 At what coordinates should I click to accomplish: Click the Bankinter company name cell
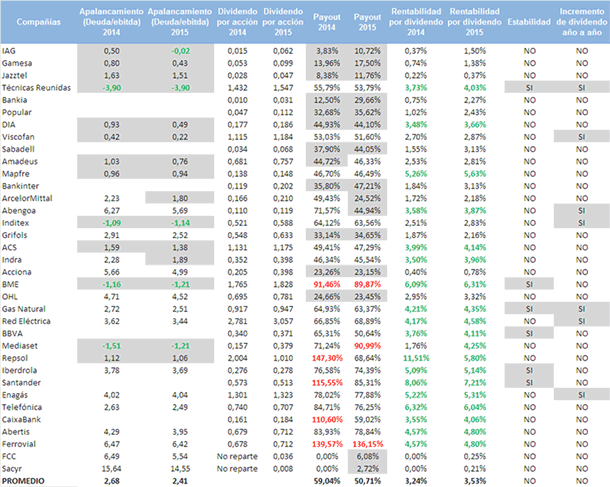tap(20, 186)
